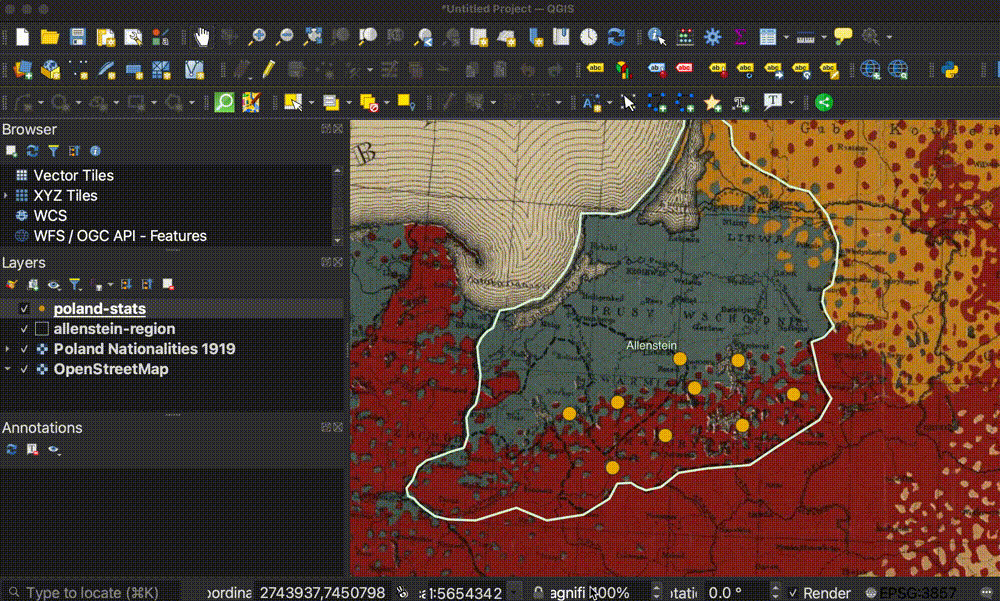The image size is (1000, 601).
Task: Open the new print layout icon
Action: [x=105, y=37]
